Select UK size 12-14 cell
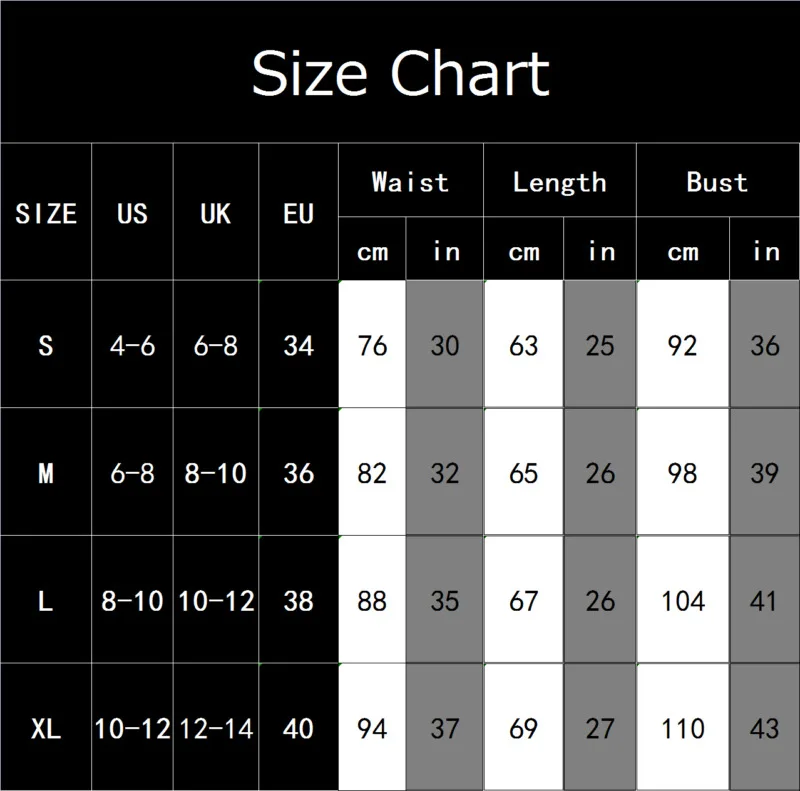The width and height of the screenshot is (800, 791). click(x=216, y=728)
